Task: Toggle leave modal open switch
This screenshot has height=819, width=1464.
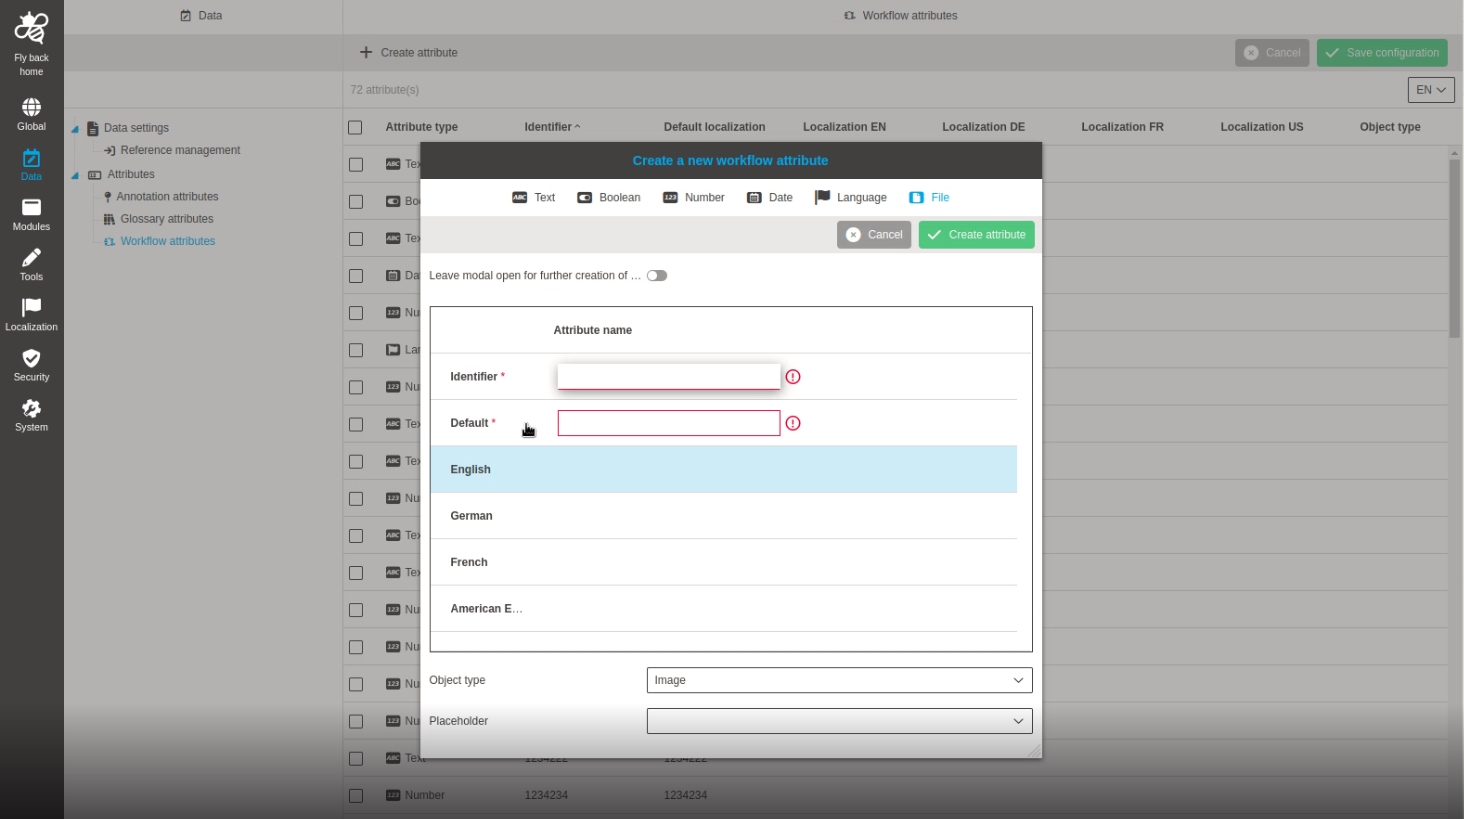Action: point(657,276)
